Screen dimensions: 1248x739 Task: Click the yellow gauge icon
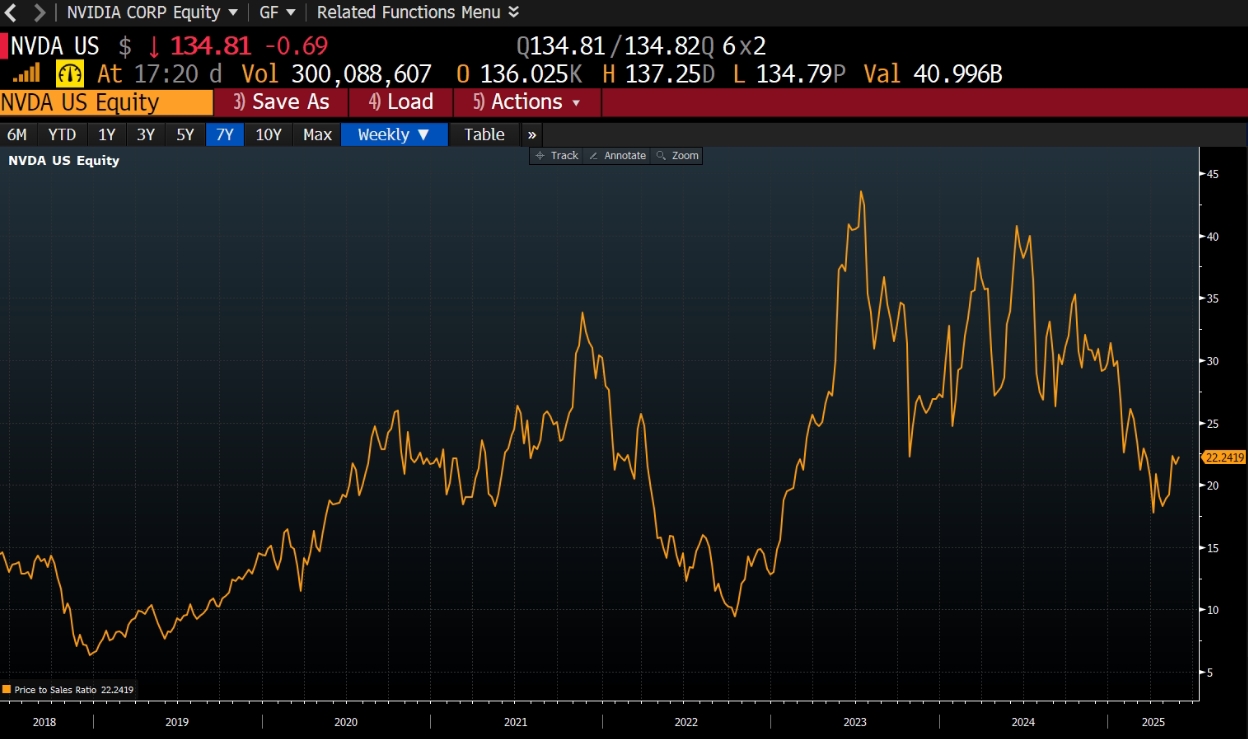click(x=70, y=73)
